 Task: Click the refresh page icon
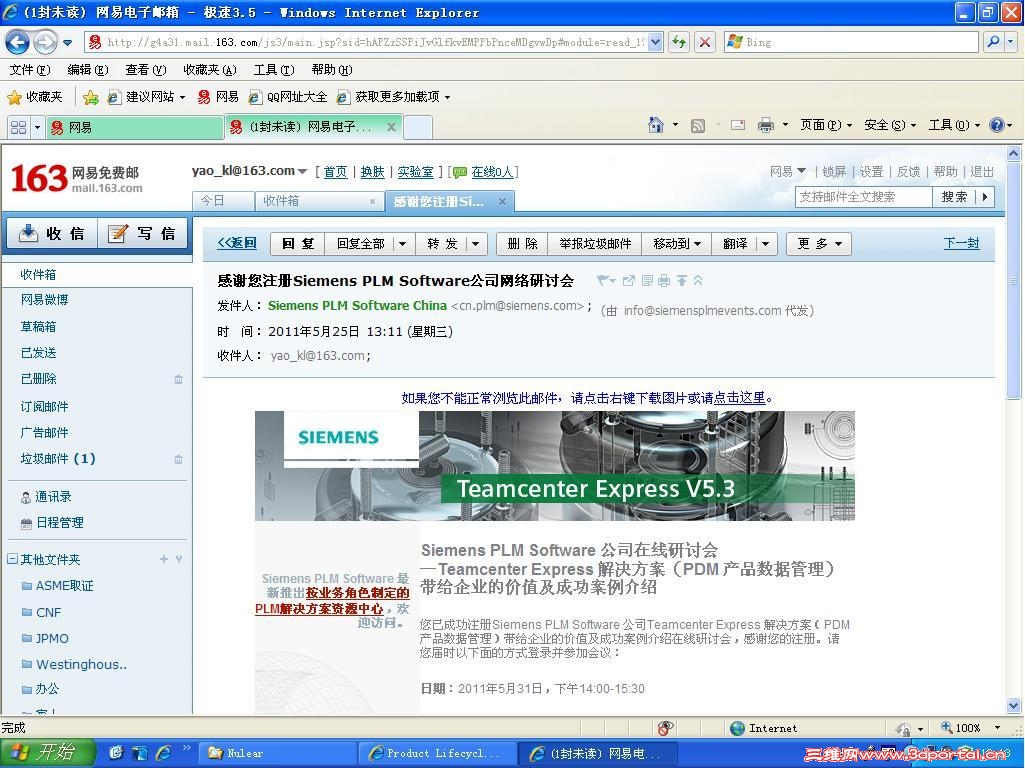[x=679, y=42]
